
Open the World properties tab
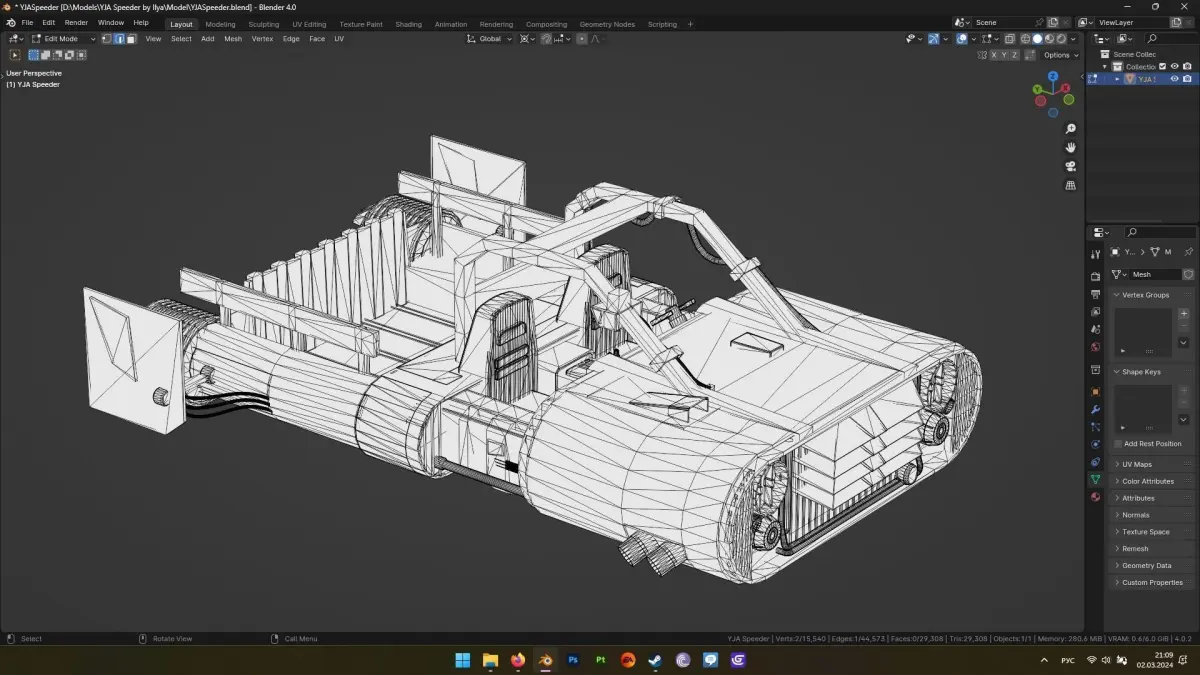coord(1095,347)
